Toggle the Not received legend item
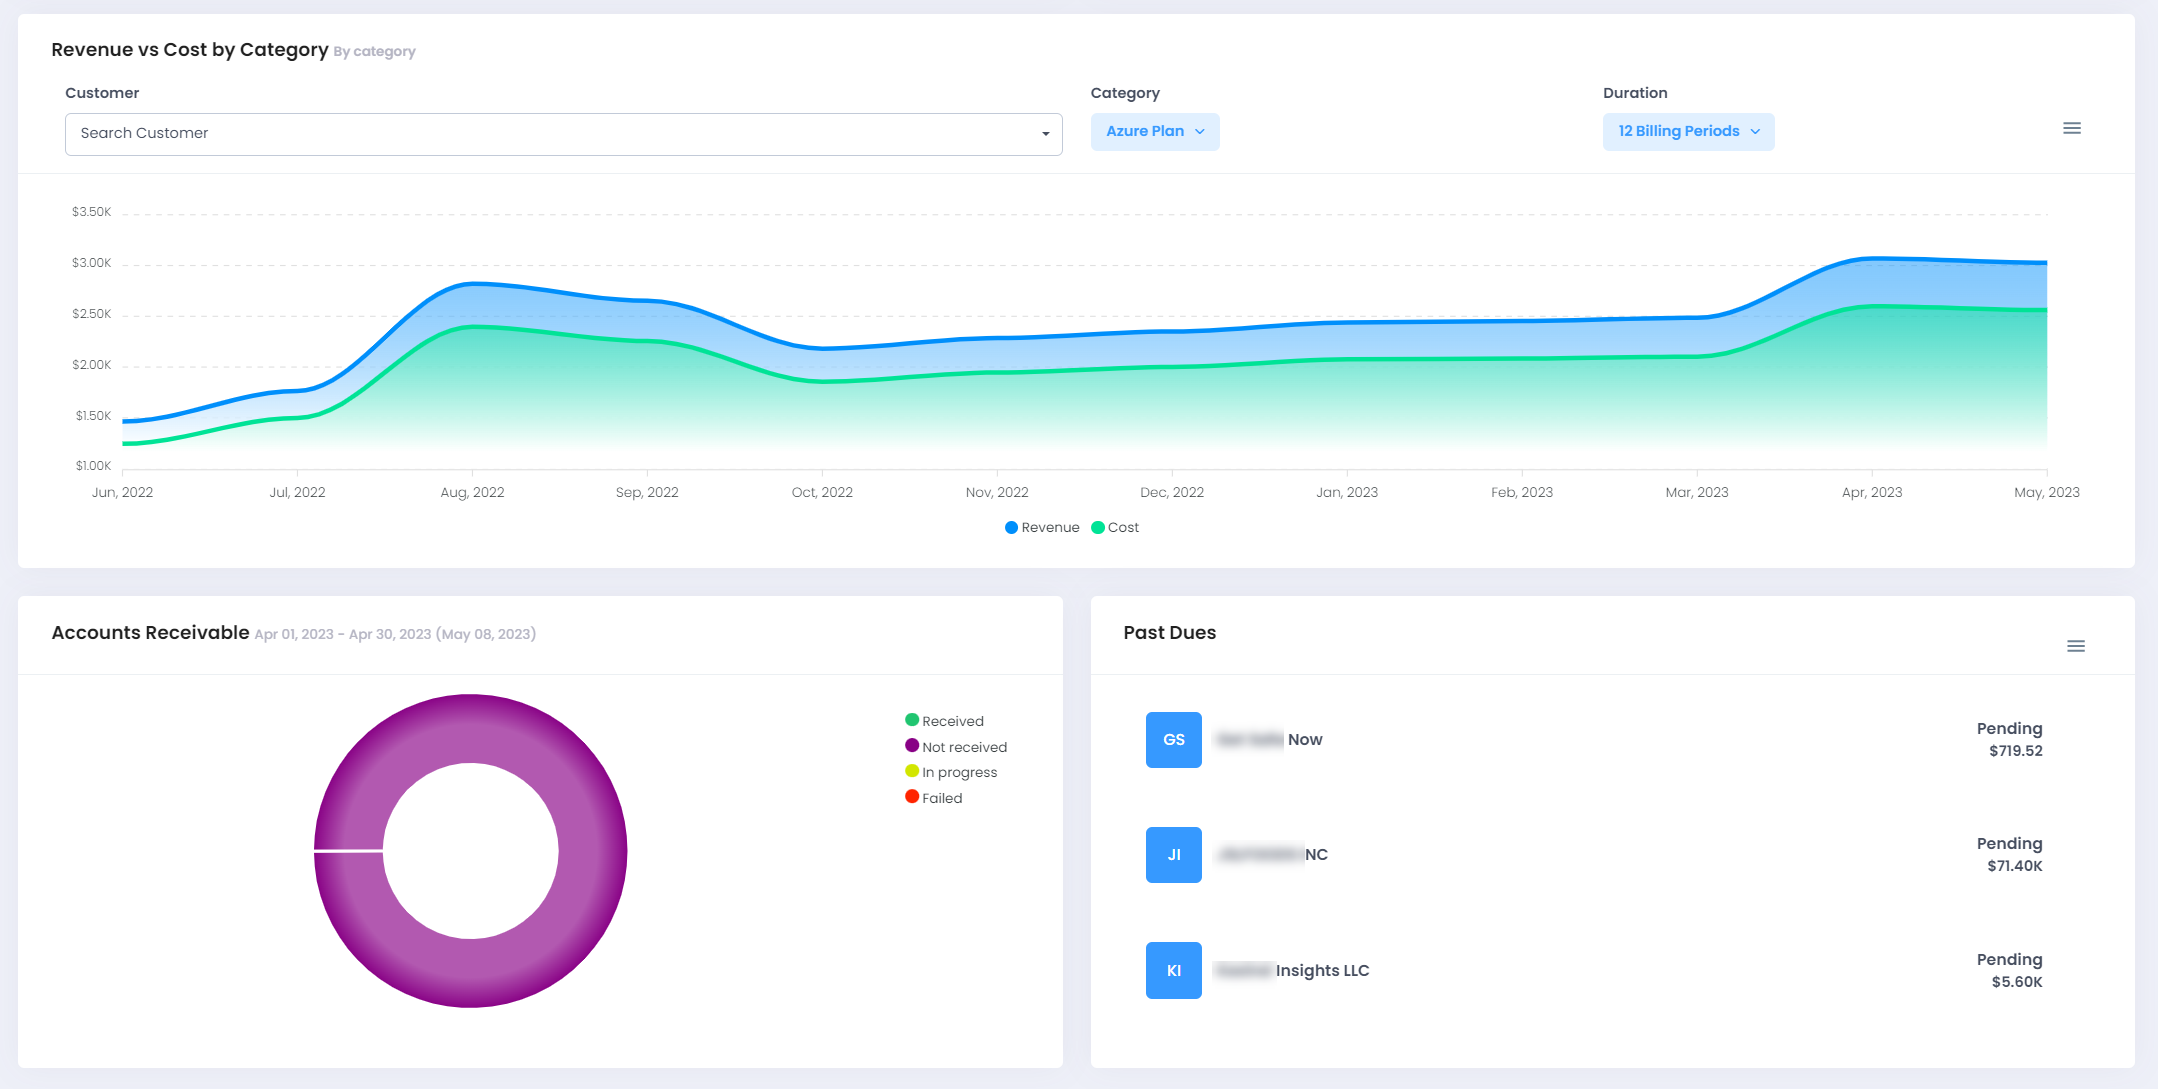Viewport: 2158px width, 1089px height. [x=956, y=747]
